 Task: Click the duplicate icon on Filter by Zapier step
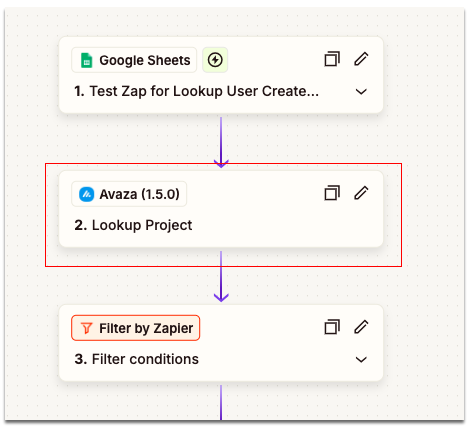click(x=332, y=327)
